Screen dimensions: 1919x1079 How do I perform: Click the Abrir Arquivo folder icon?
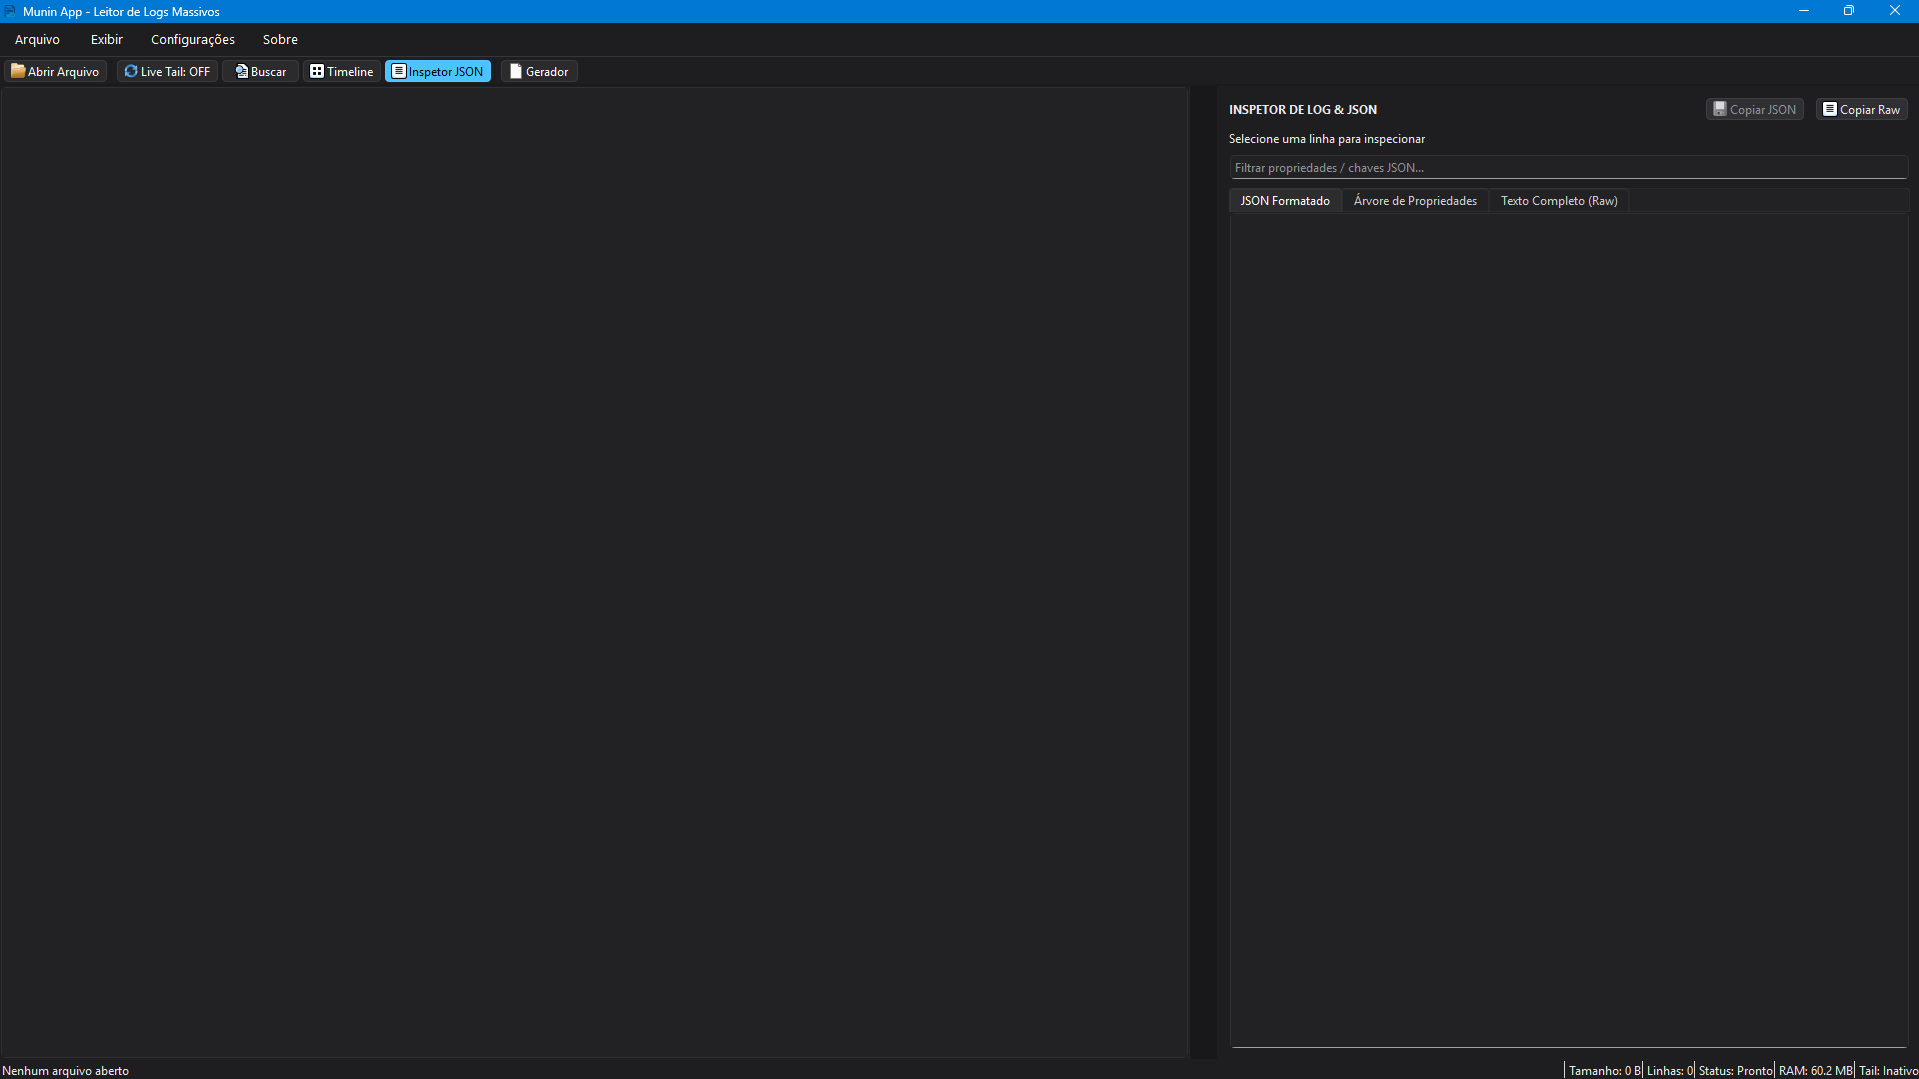18,71
